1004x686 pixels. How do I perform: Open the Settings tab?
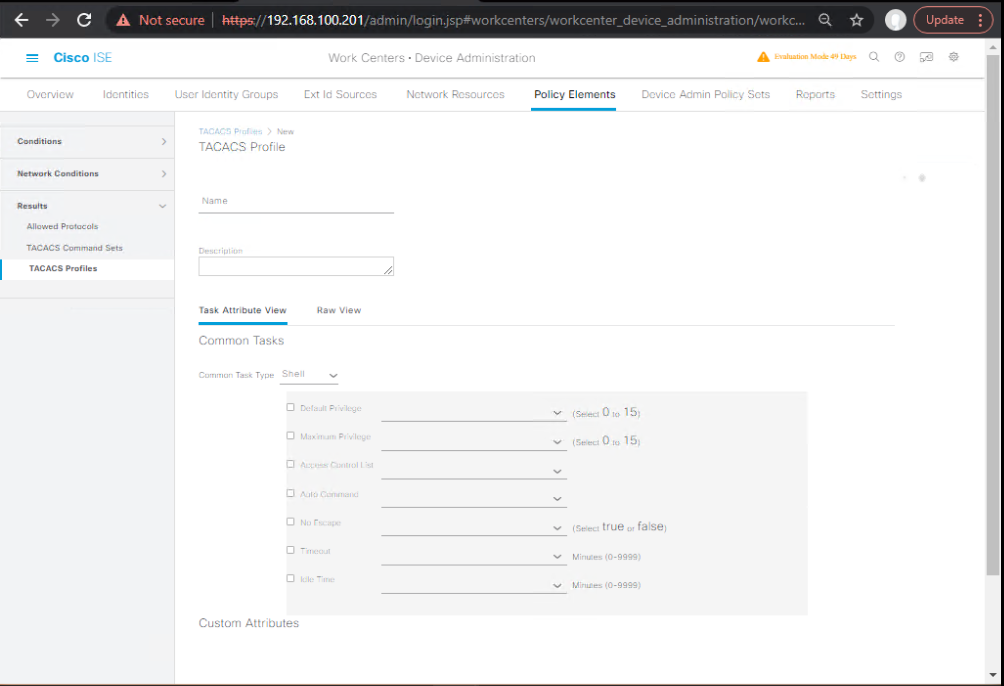point(881,94)
